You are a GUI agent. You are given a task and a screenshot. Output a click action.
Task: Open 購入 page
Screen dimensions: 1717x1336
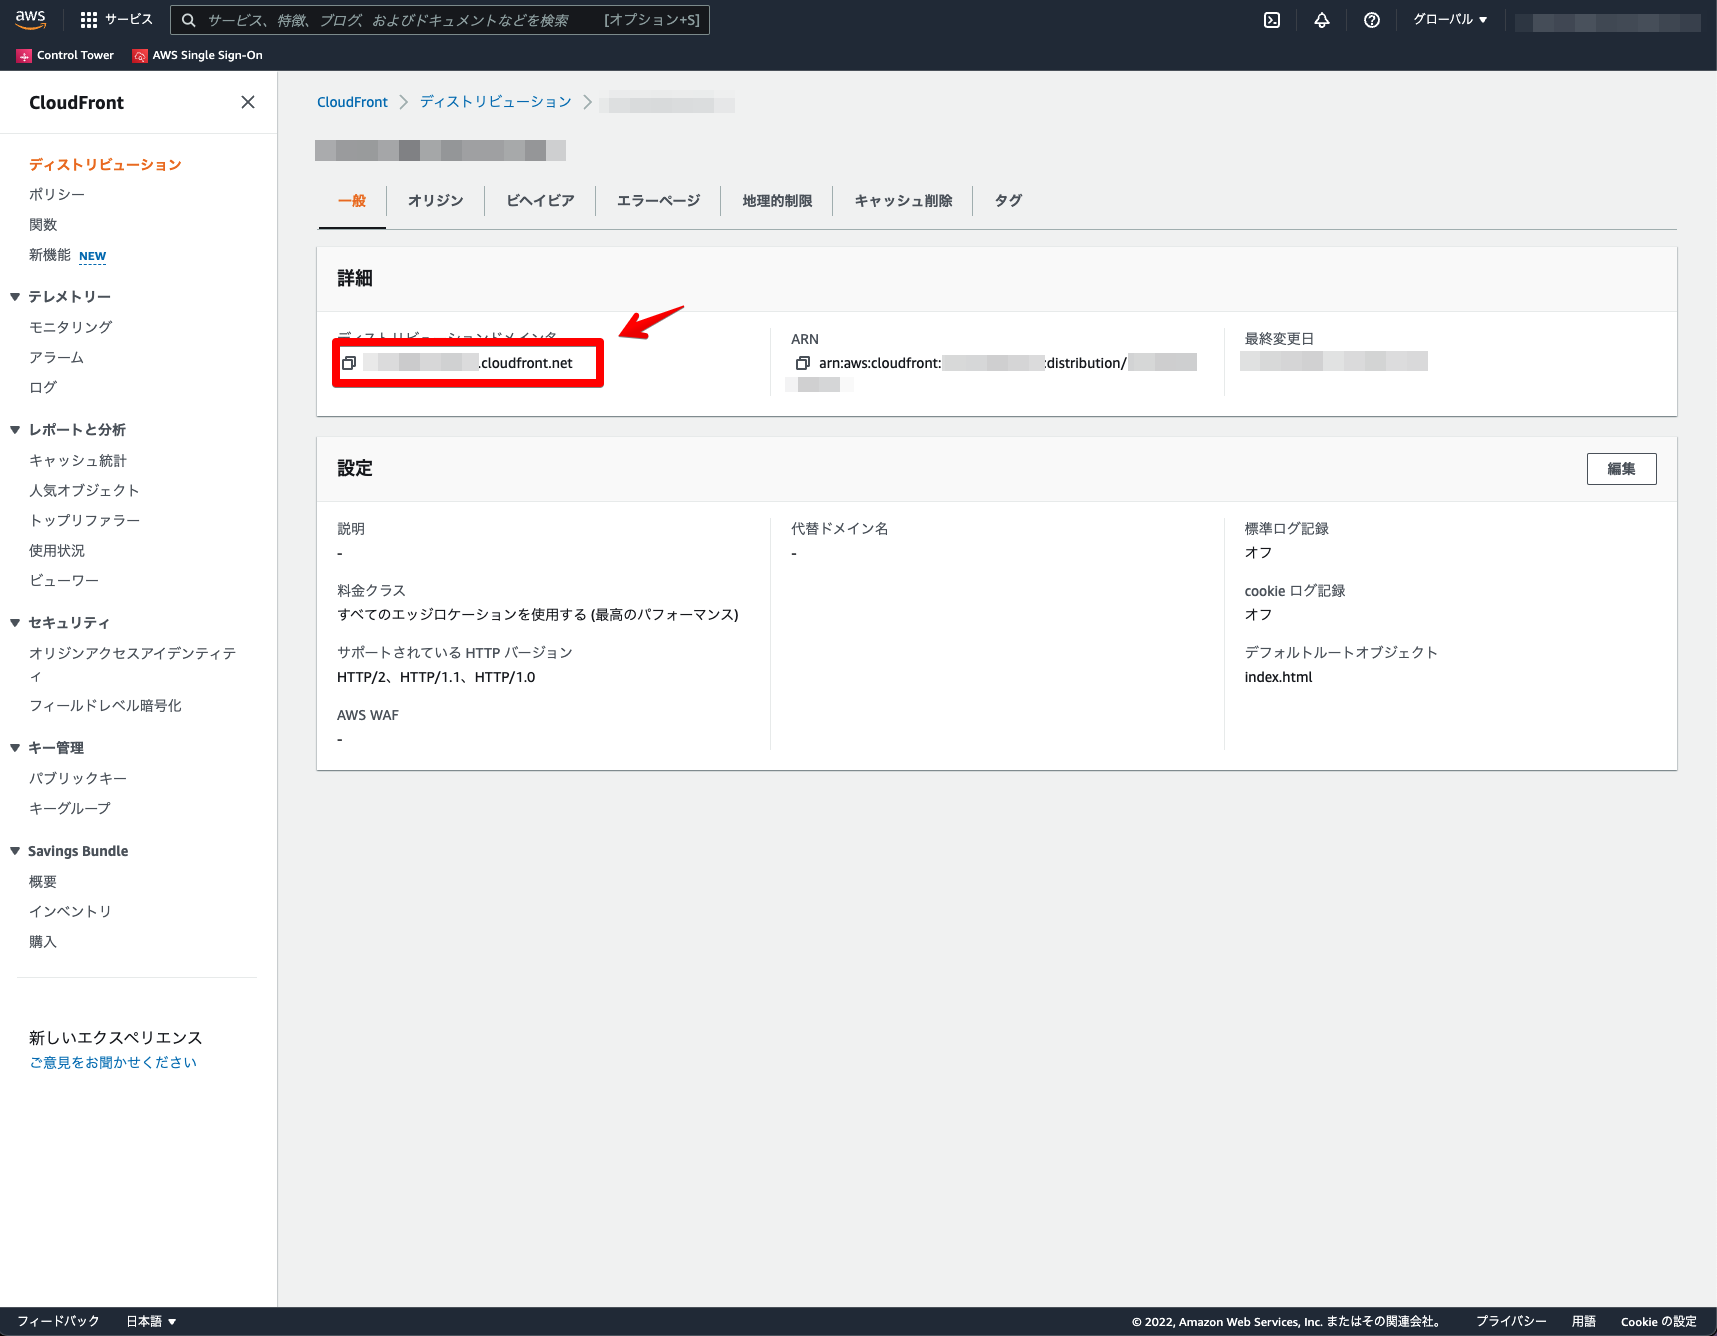click(x=43, y=941)
